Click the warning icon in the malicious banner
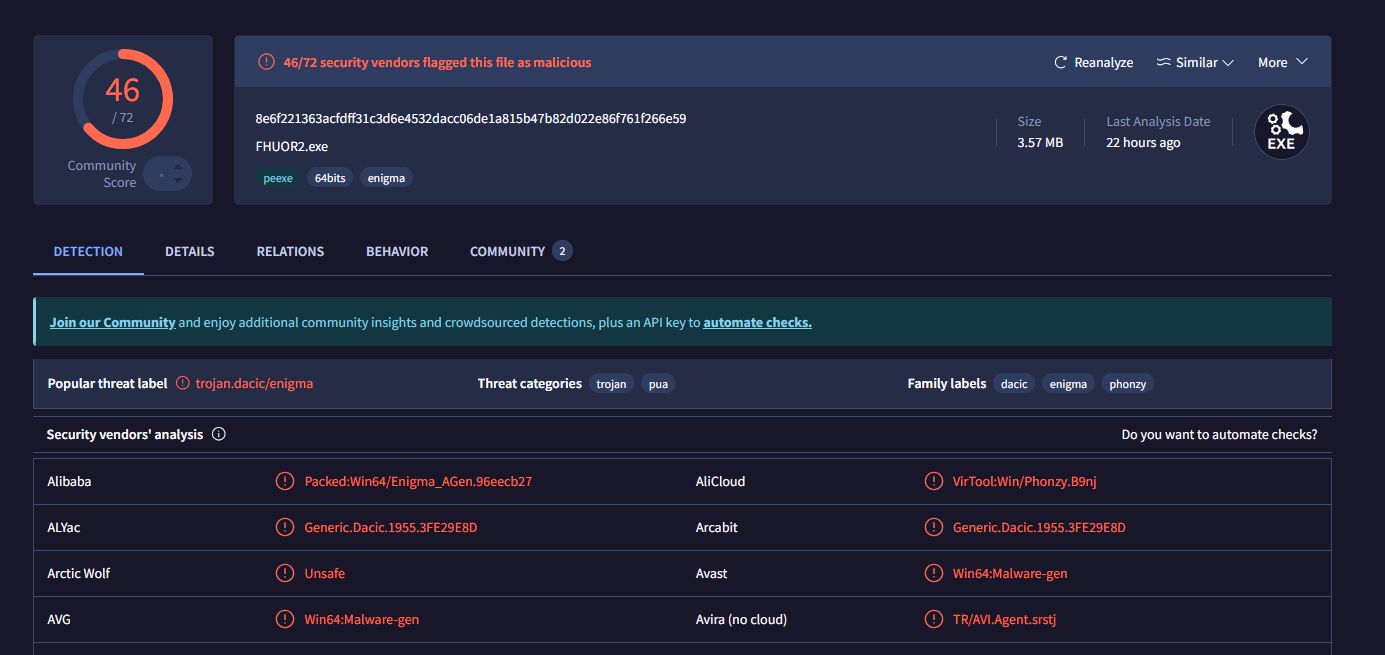 (266, 62)
